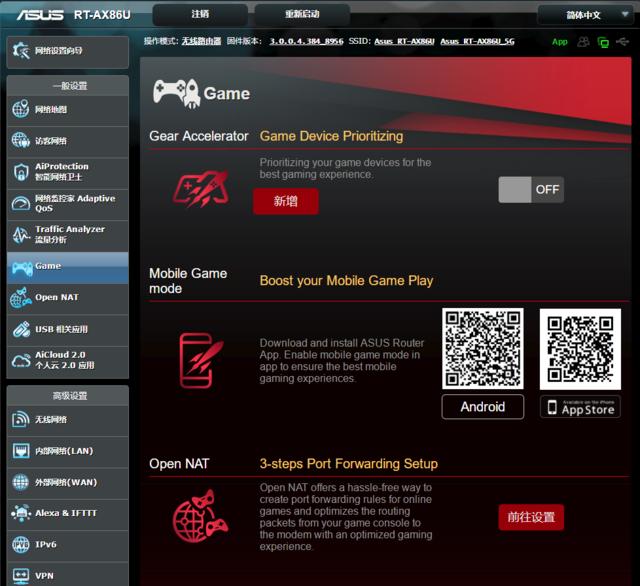
Task: Click the App Store download button
Action: coord(580,407)
